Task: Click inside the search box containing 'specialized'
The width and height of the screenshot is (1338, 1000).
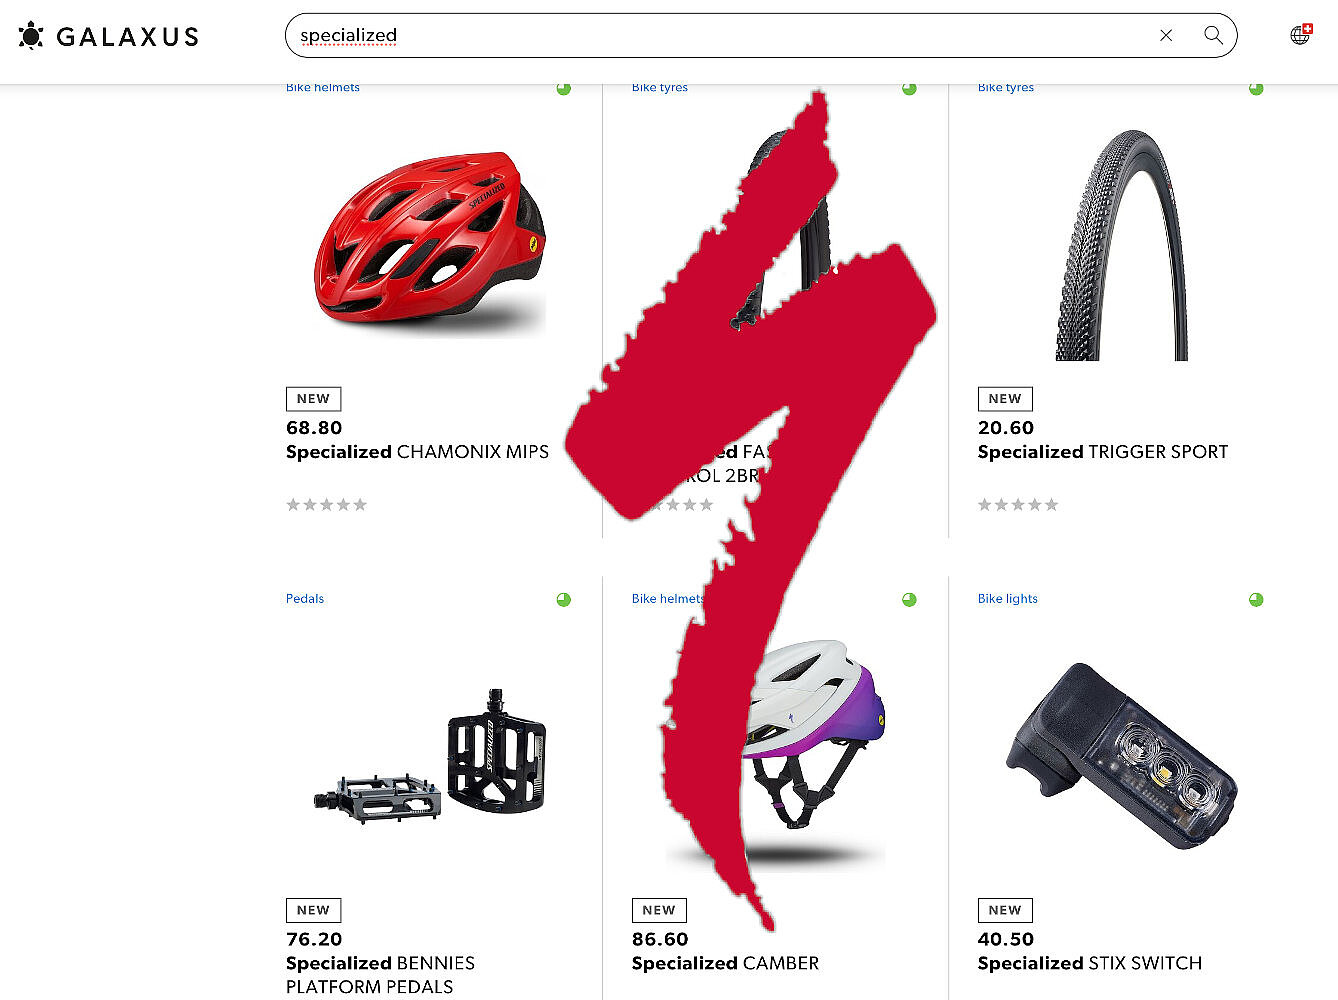Action: tap(720, 35)
